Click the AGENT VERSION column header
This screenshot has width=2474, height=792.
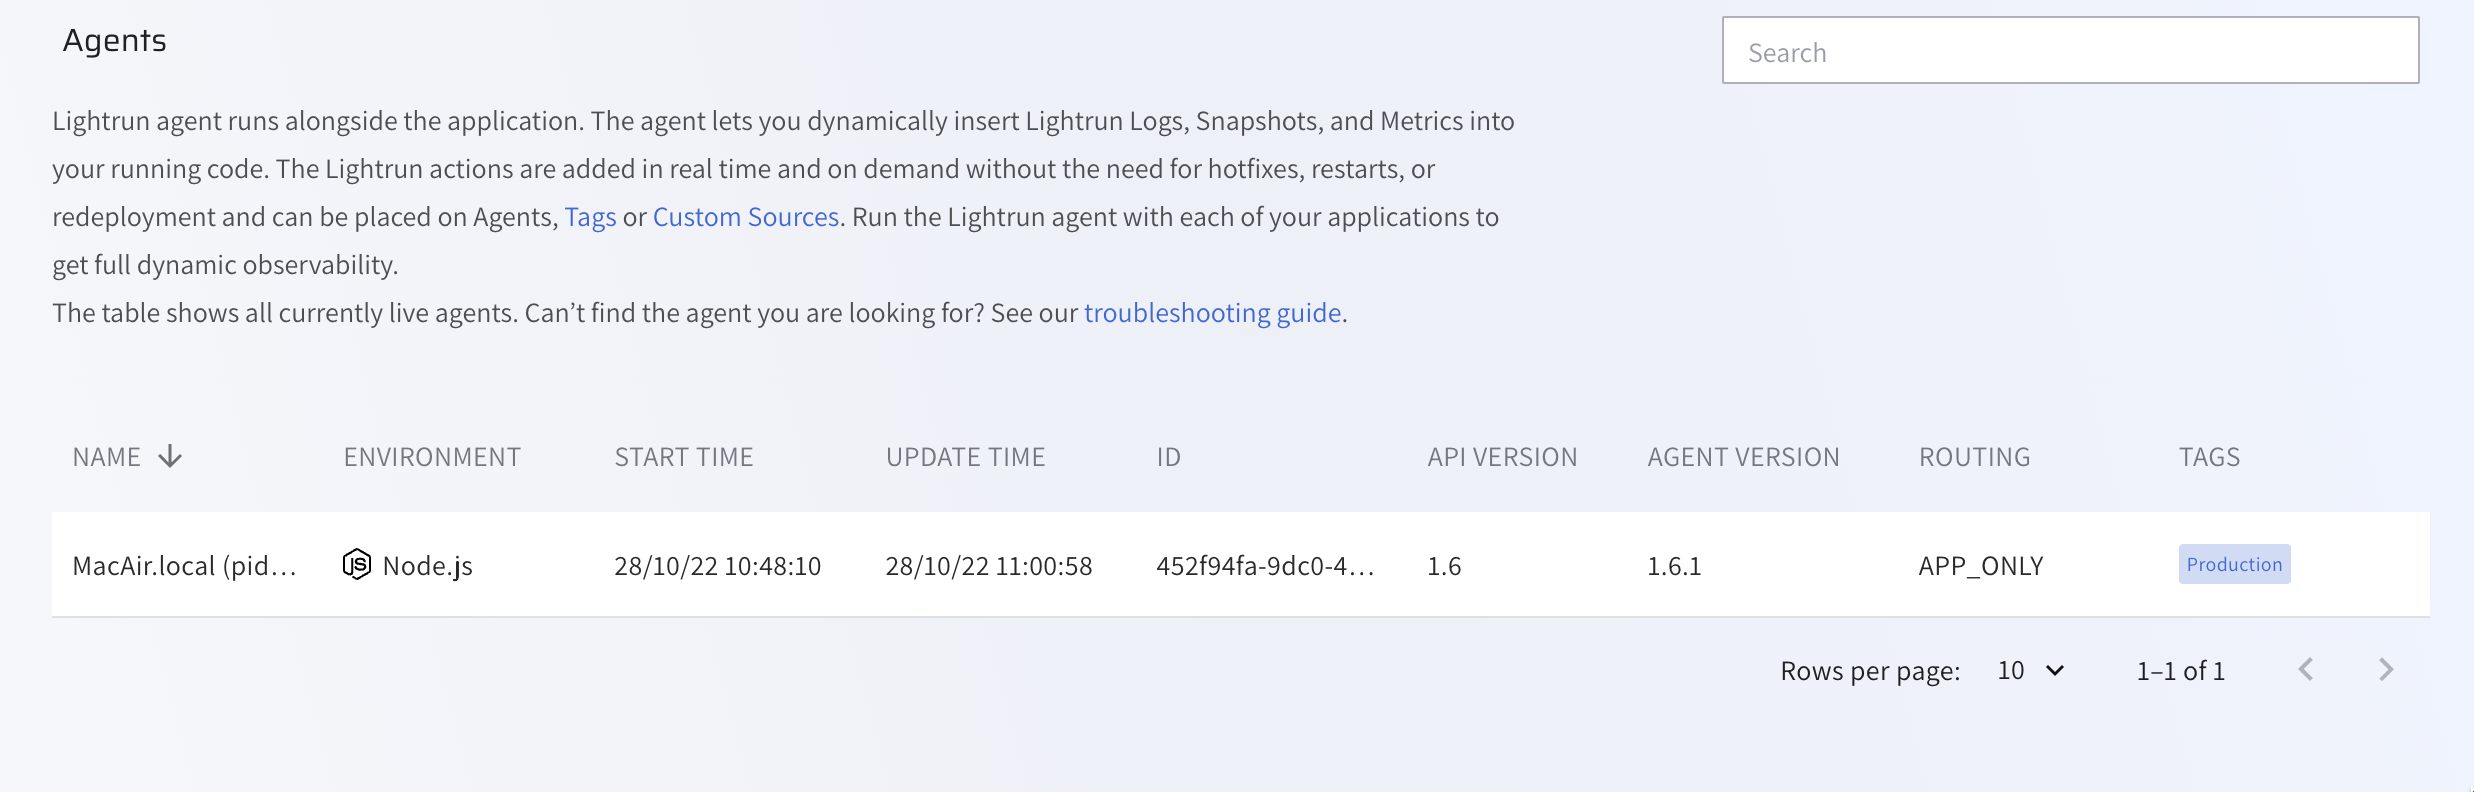1743,457
